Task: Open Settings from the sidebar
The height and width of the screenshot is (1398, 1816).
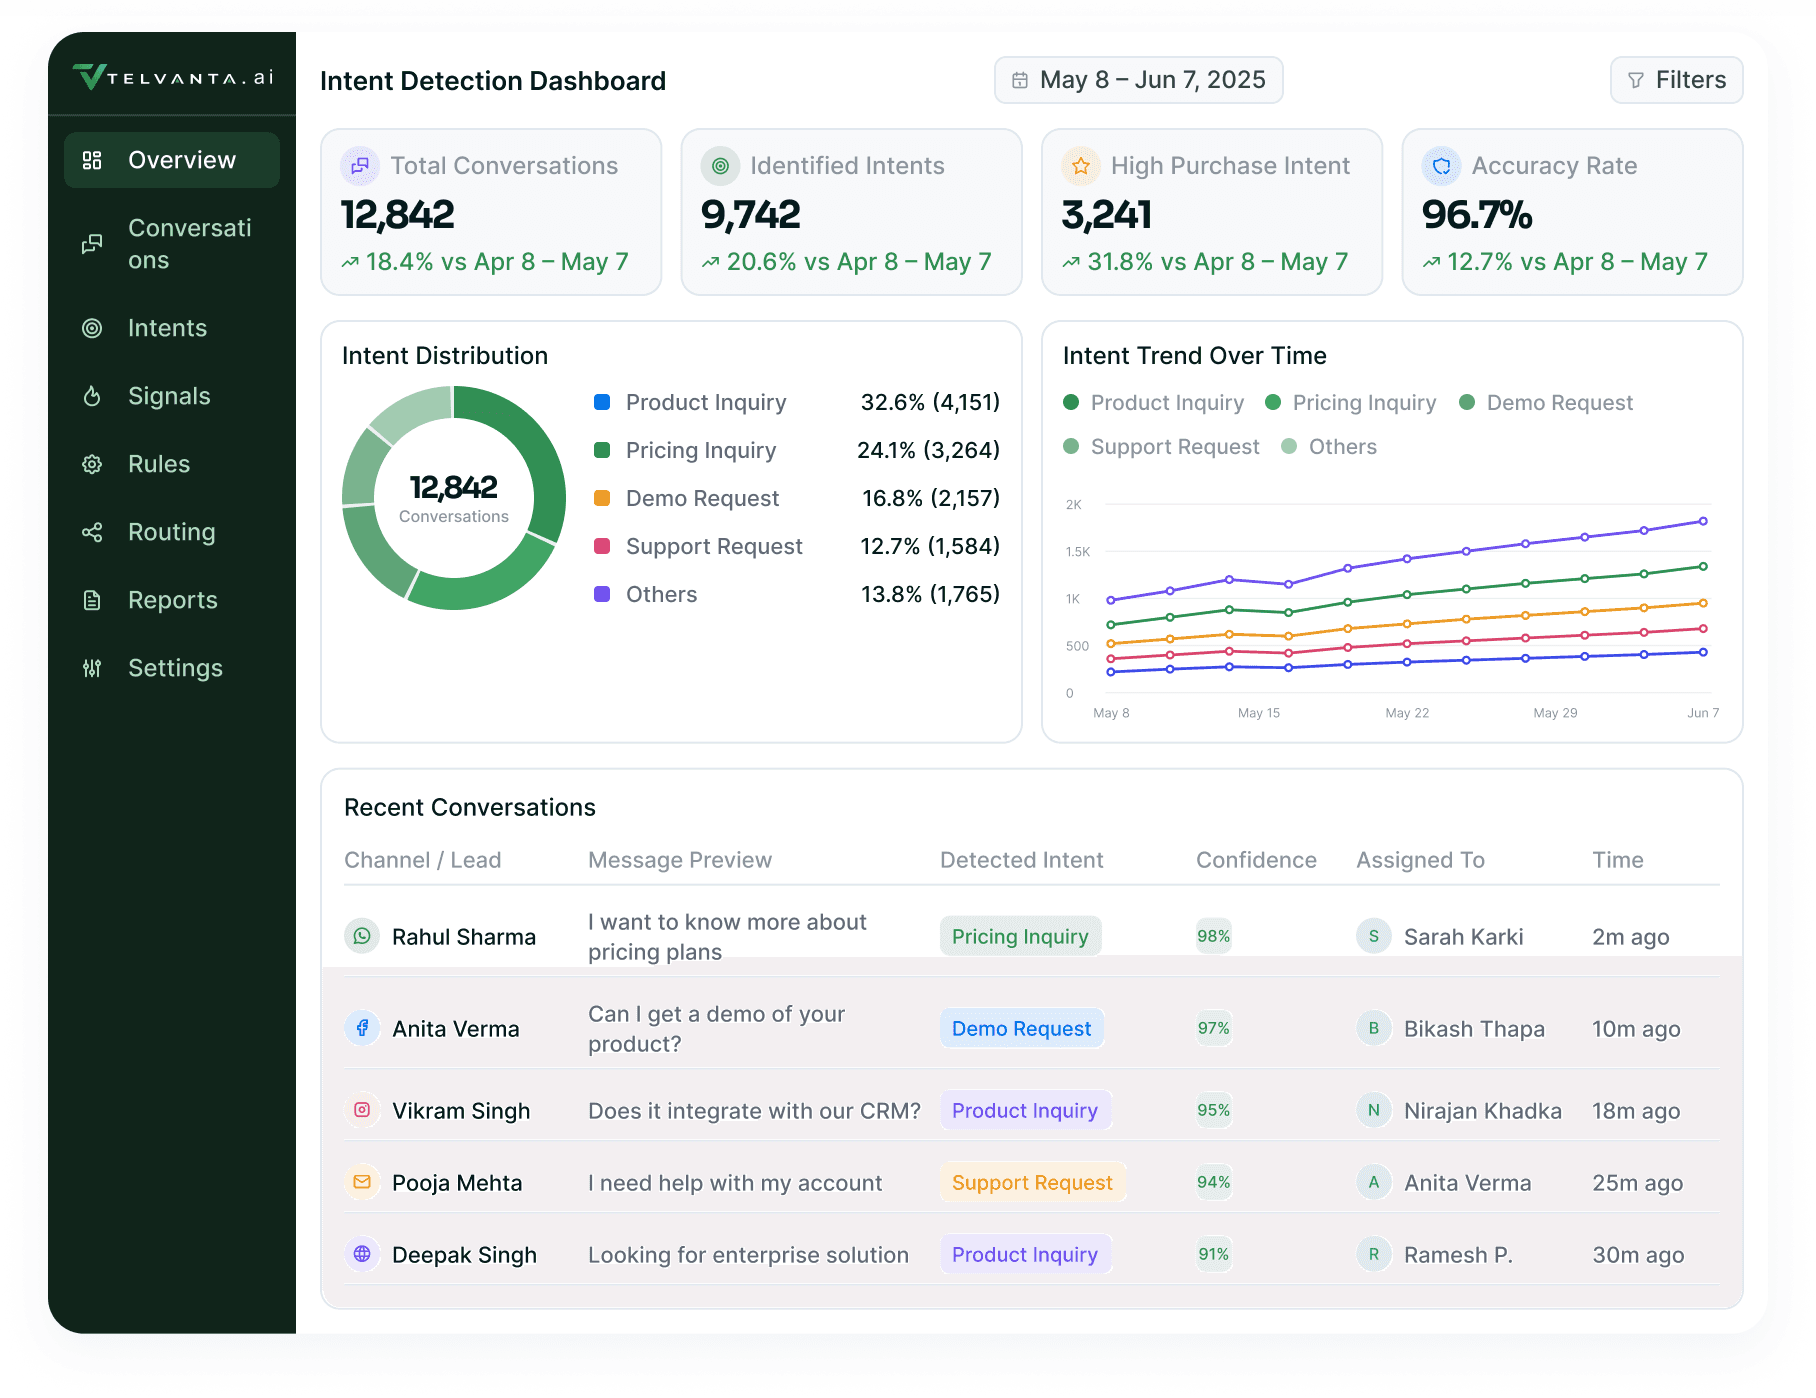Action: 172,668
